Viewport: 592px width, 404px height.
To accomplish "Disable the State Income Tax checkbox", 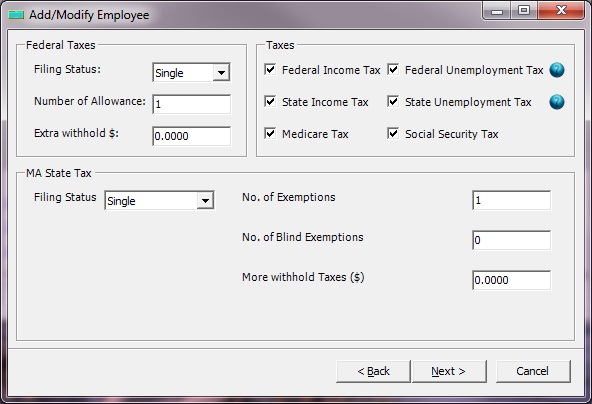I will tap(270, 102).
